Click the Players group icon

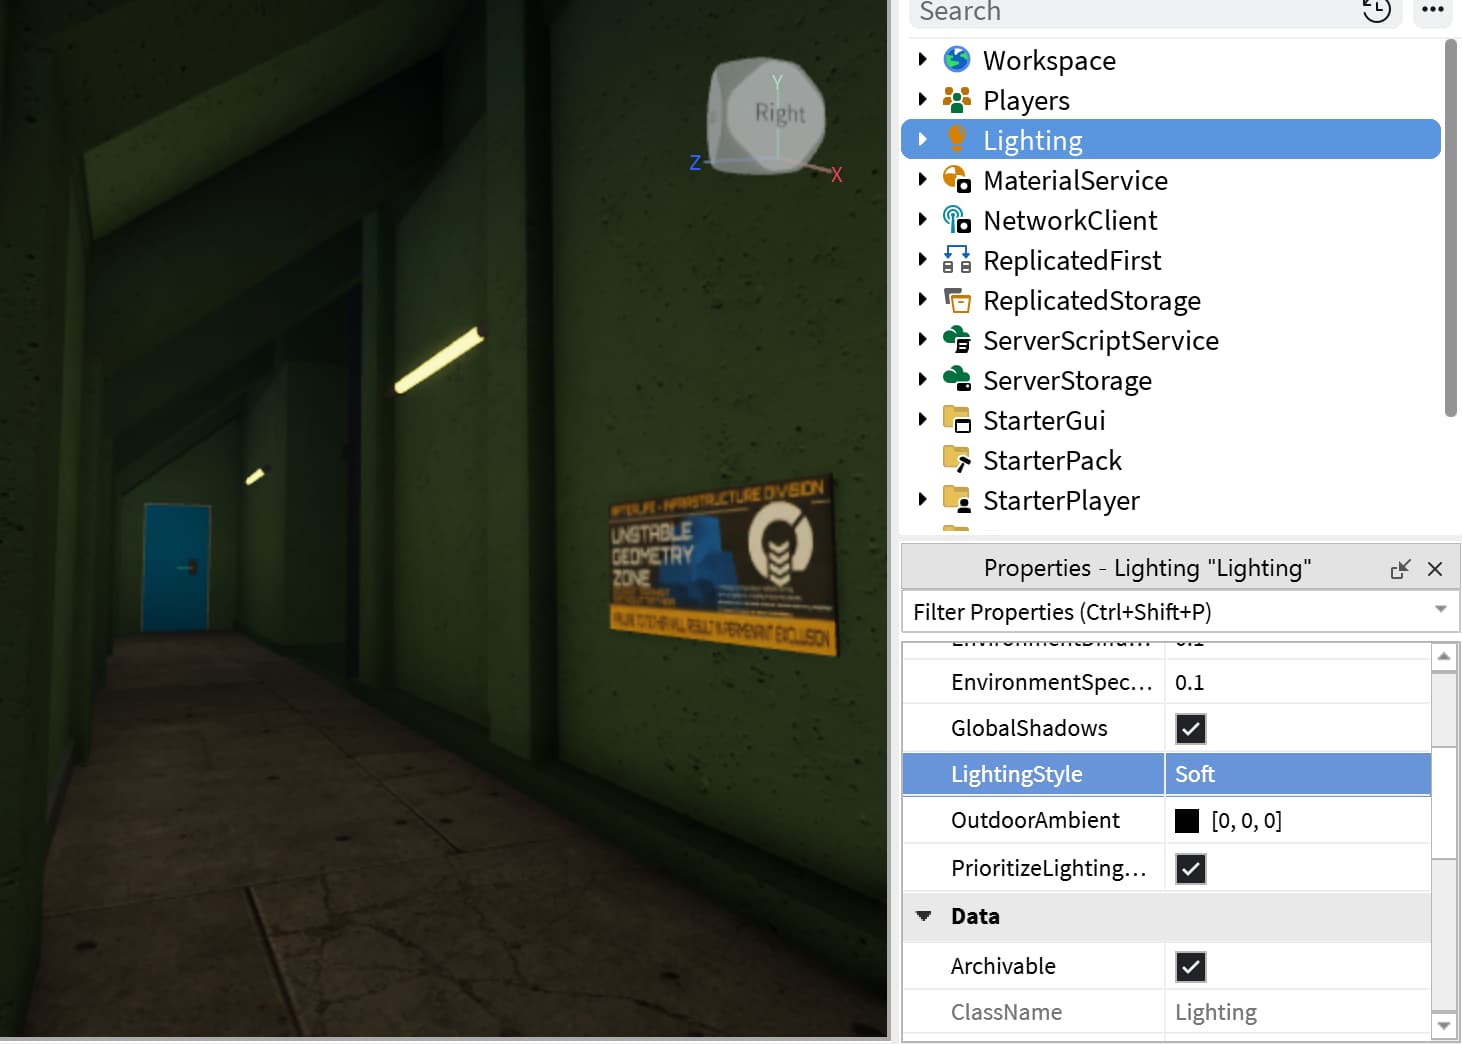[x=957, y=100]
